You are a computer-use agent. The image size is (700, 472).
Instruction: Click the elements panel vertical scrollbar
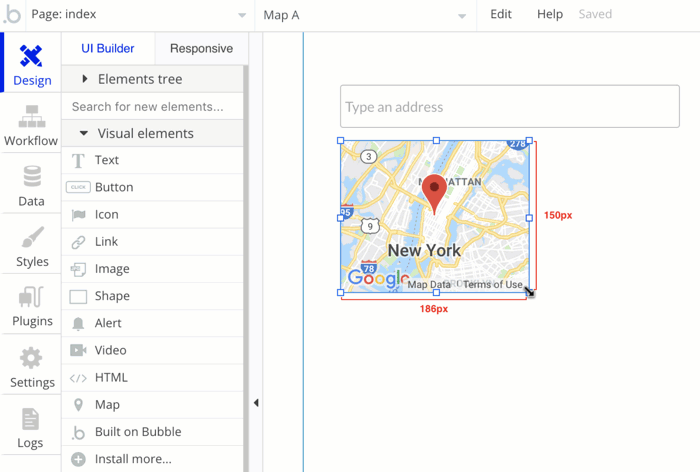tap(246, 268)
